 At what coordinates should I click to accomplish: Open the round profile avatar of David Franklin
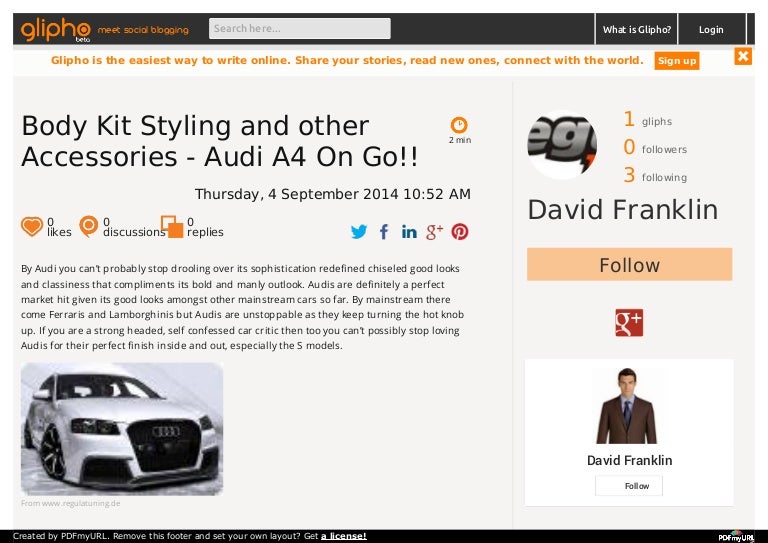[562, 145]
